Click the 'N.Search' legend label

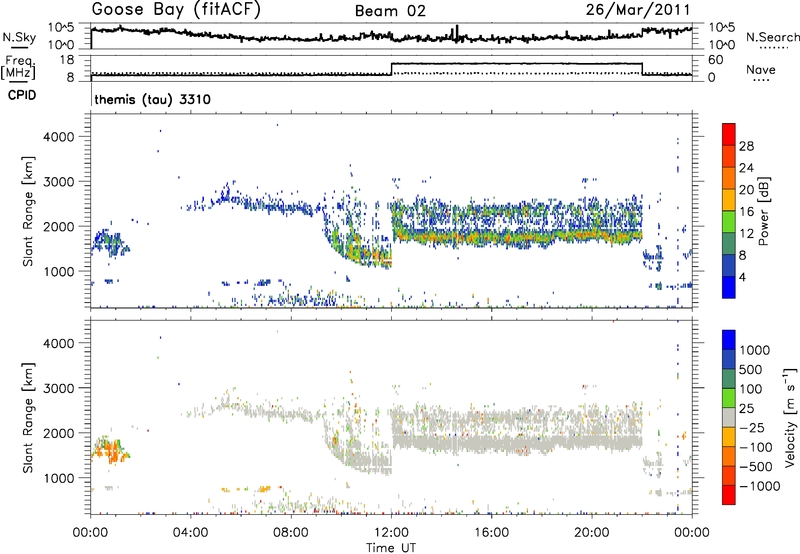coord(772,37)
